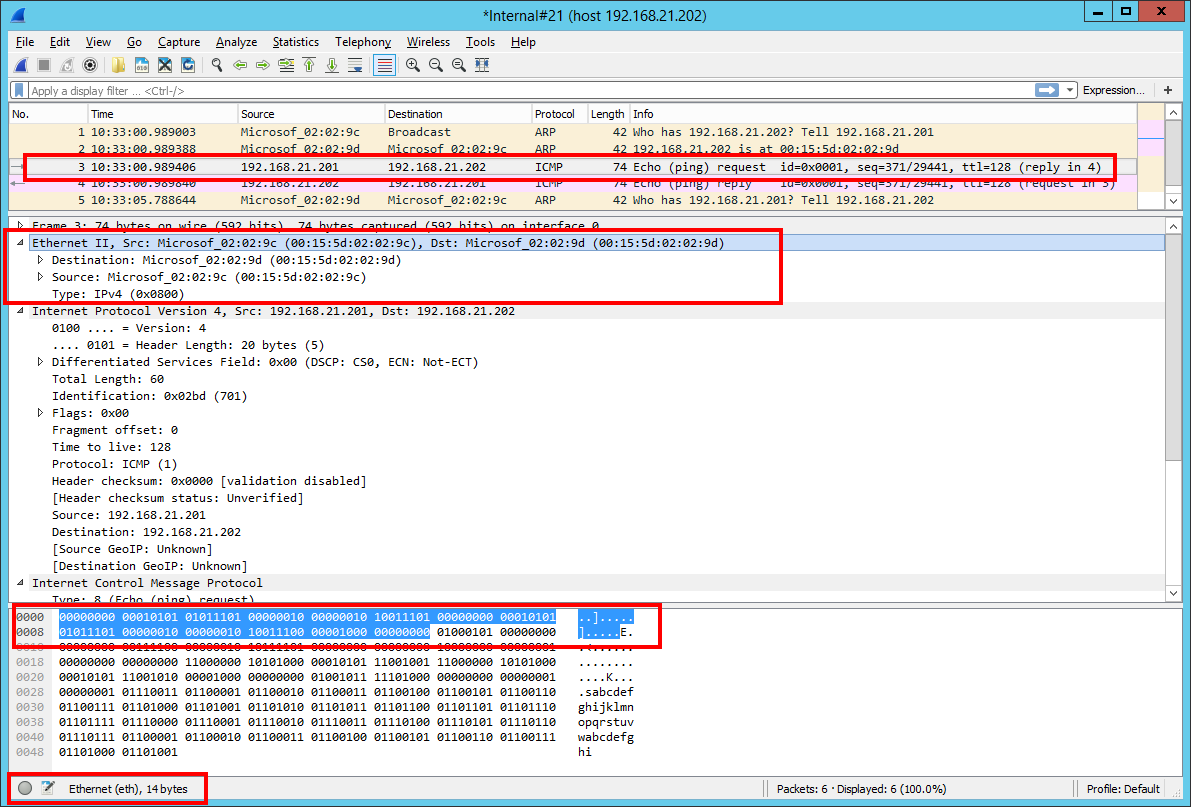
Task: Go forward to next packet
Action: pyautogui.click(x=263, y=65)
